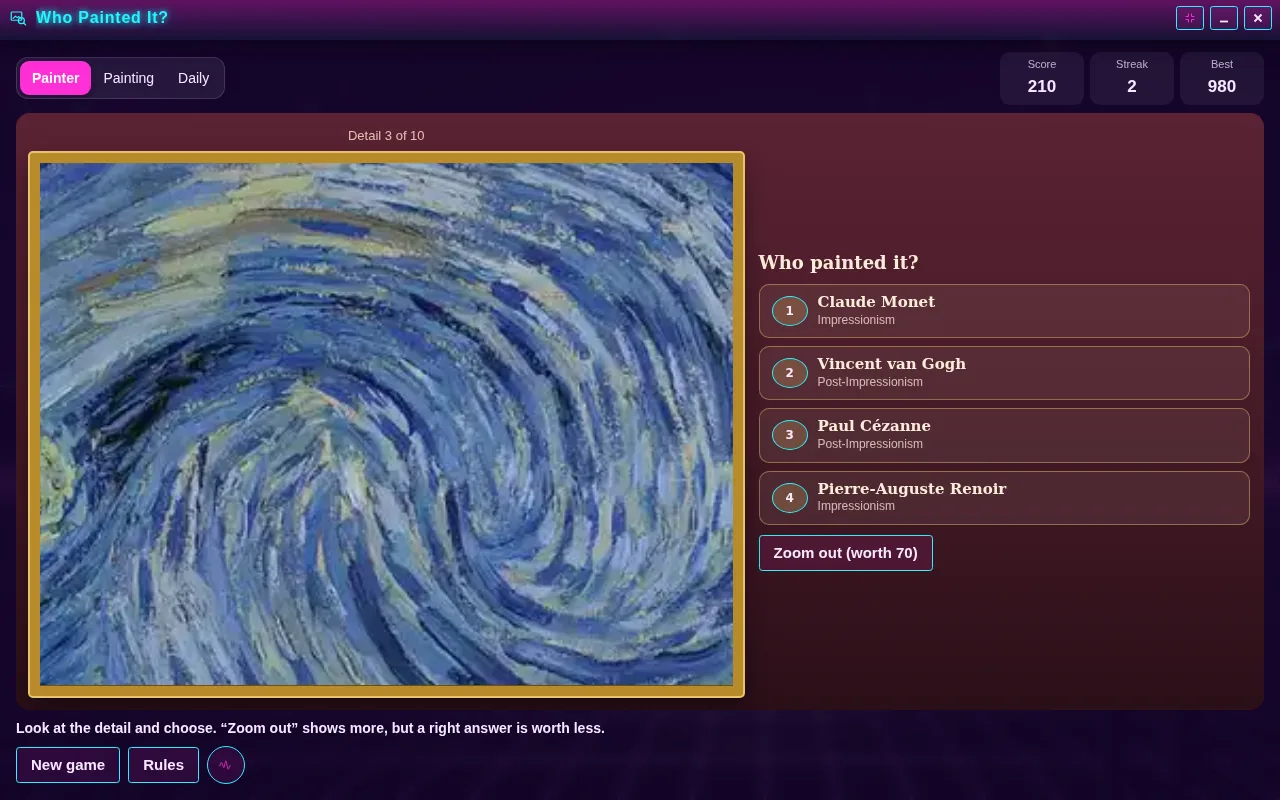Viewport: 1280px width, 800px height.
Task: Click the compact mode icon in title bar
Action: pos(1190,18)
